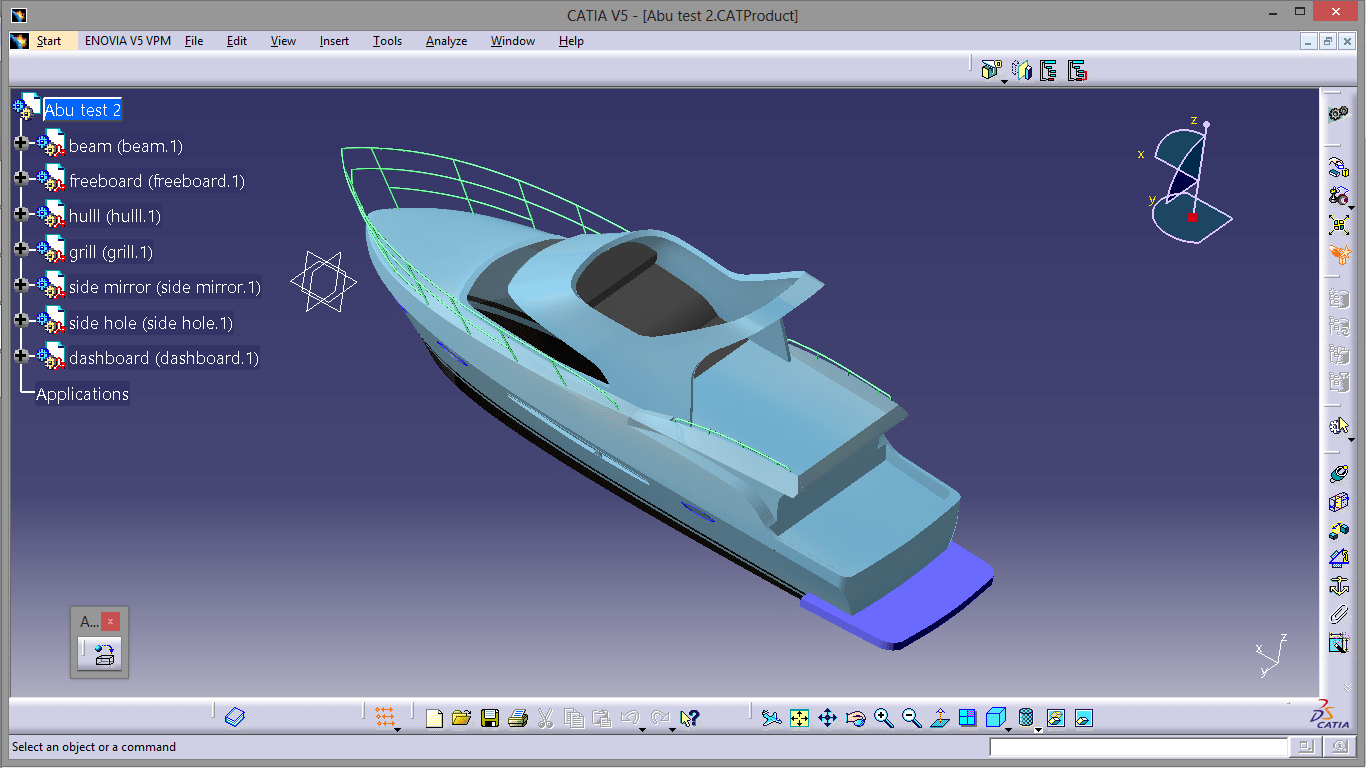
Task: Open the Isometric view dropdown arrow
Action: click(1008, 729)
